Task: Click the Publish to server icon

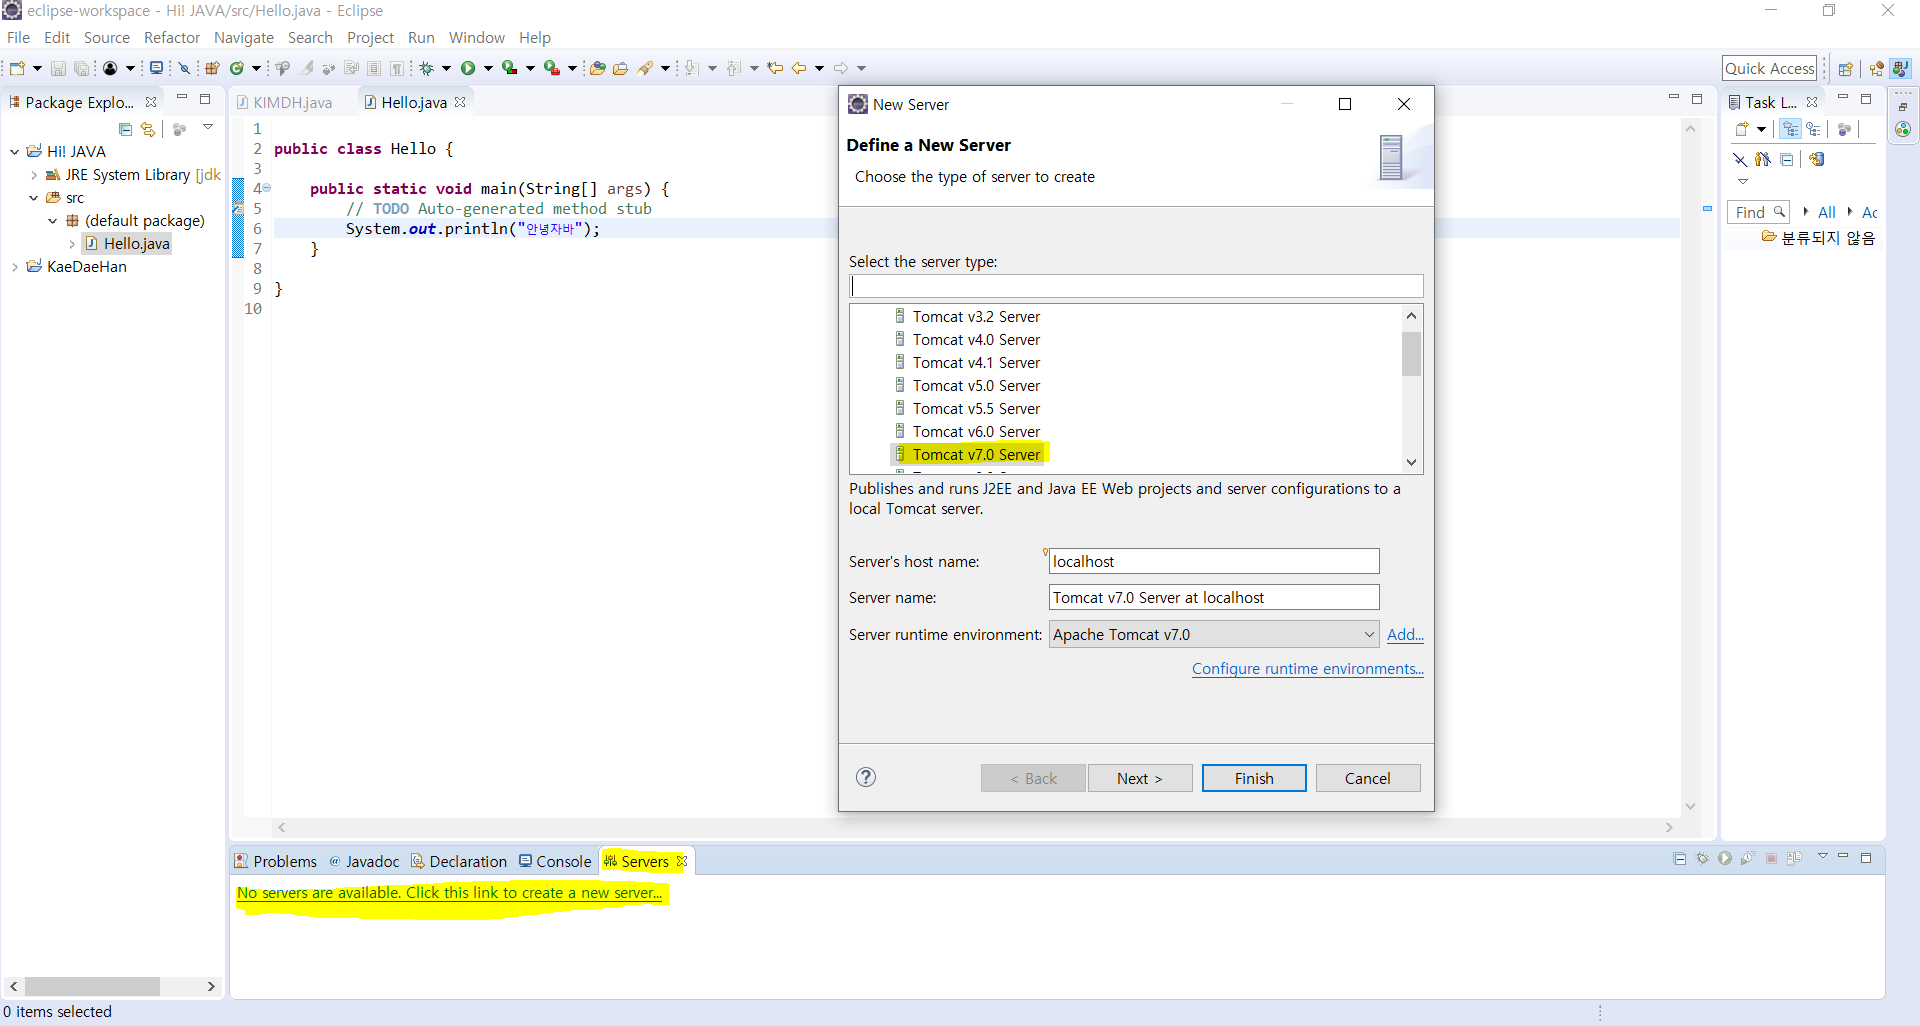Action: pos(1794,858)
